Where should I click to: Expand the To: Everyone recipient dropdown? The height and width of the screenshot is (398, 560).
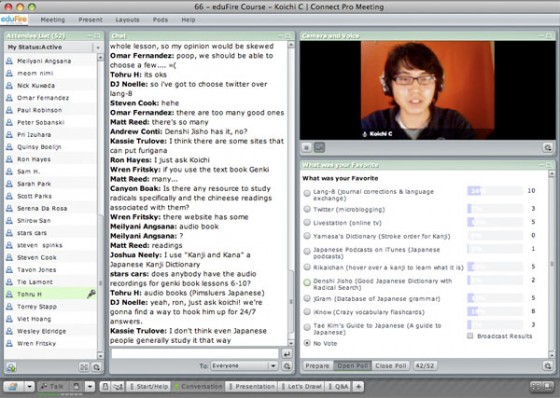coord(273,366)
